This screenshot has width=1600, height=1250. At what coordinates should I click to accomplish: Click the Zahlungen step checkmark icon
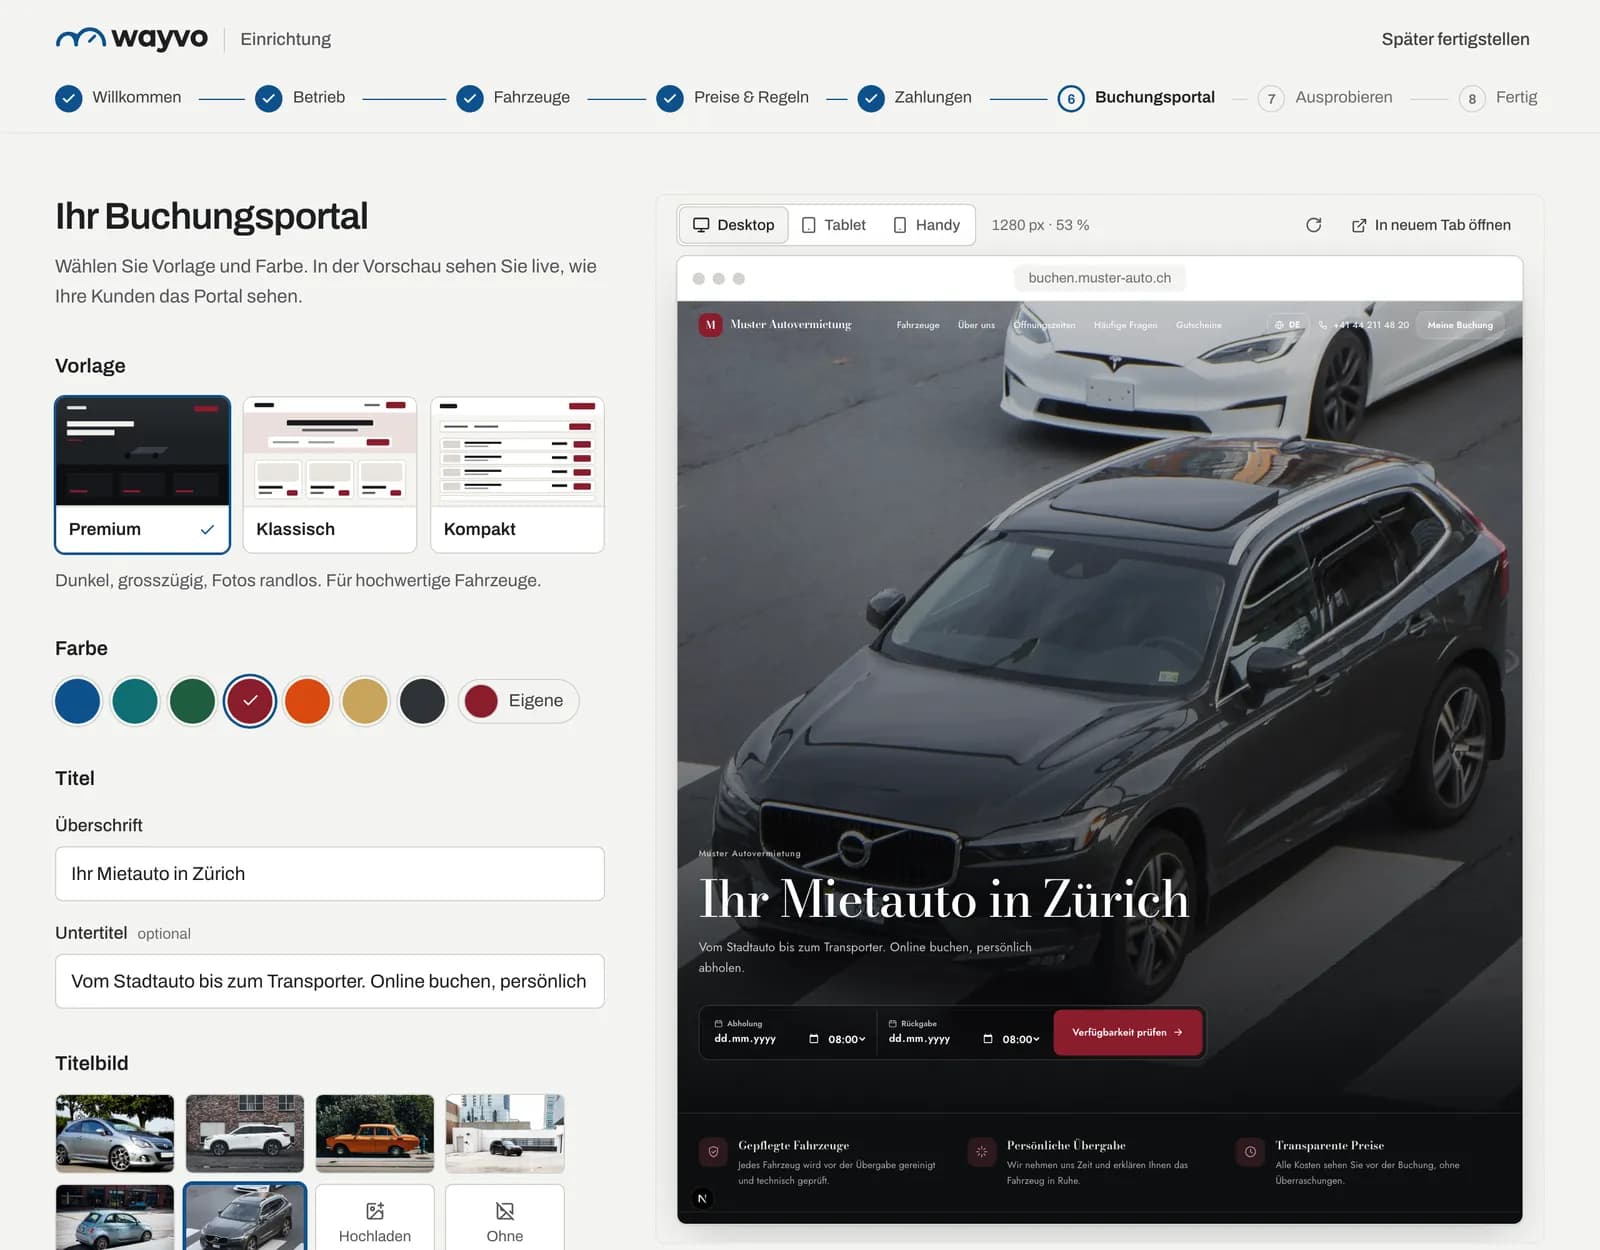pos(871,98)
